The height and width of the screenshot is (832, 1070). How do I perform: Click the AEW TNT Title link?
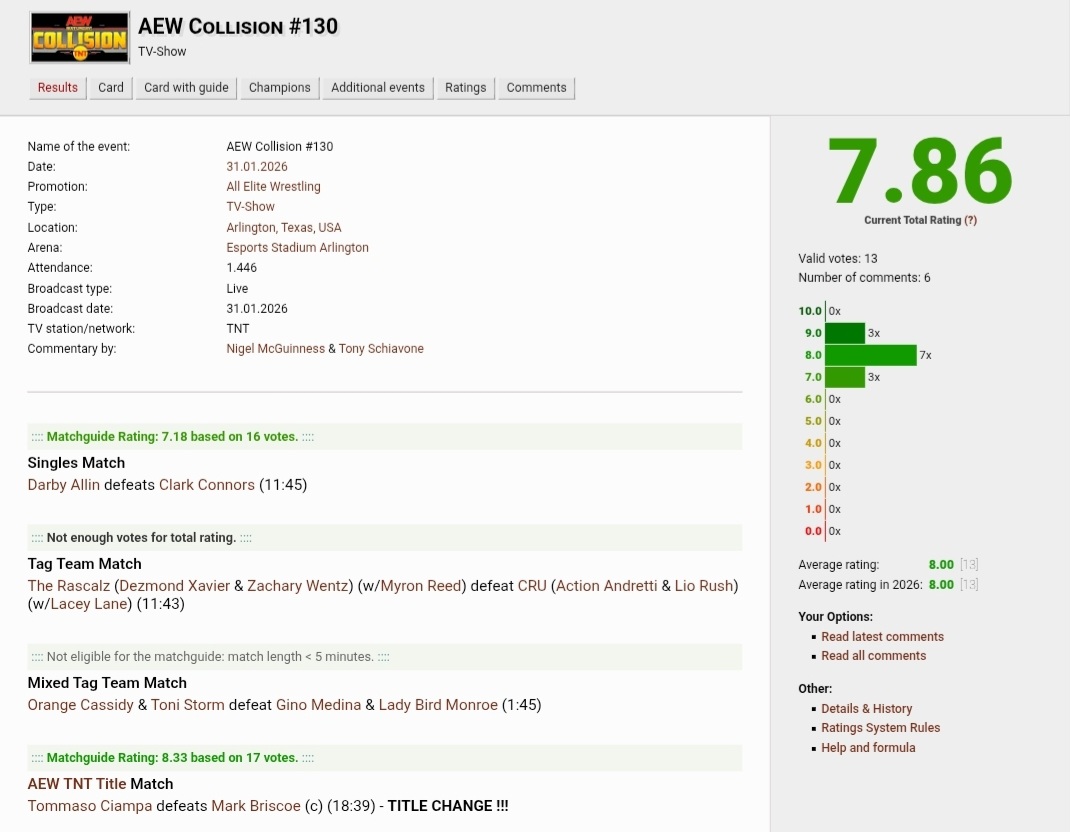tap(77, 784)
